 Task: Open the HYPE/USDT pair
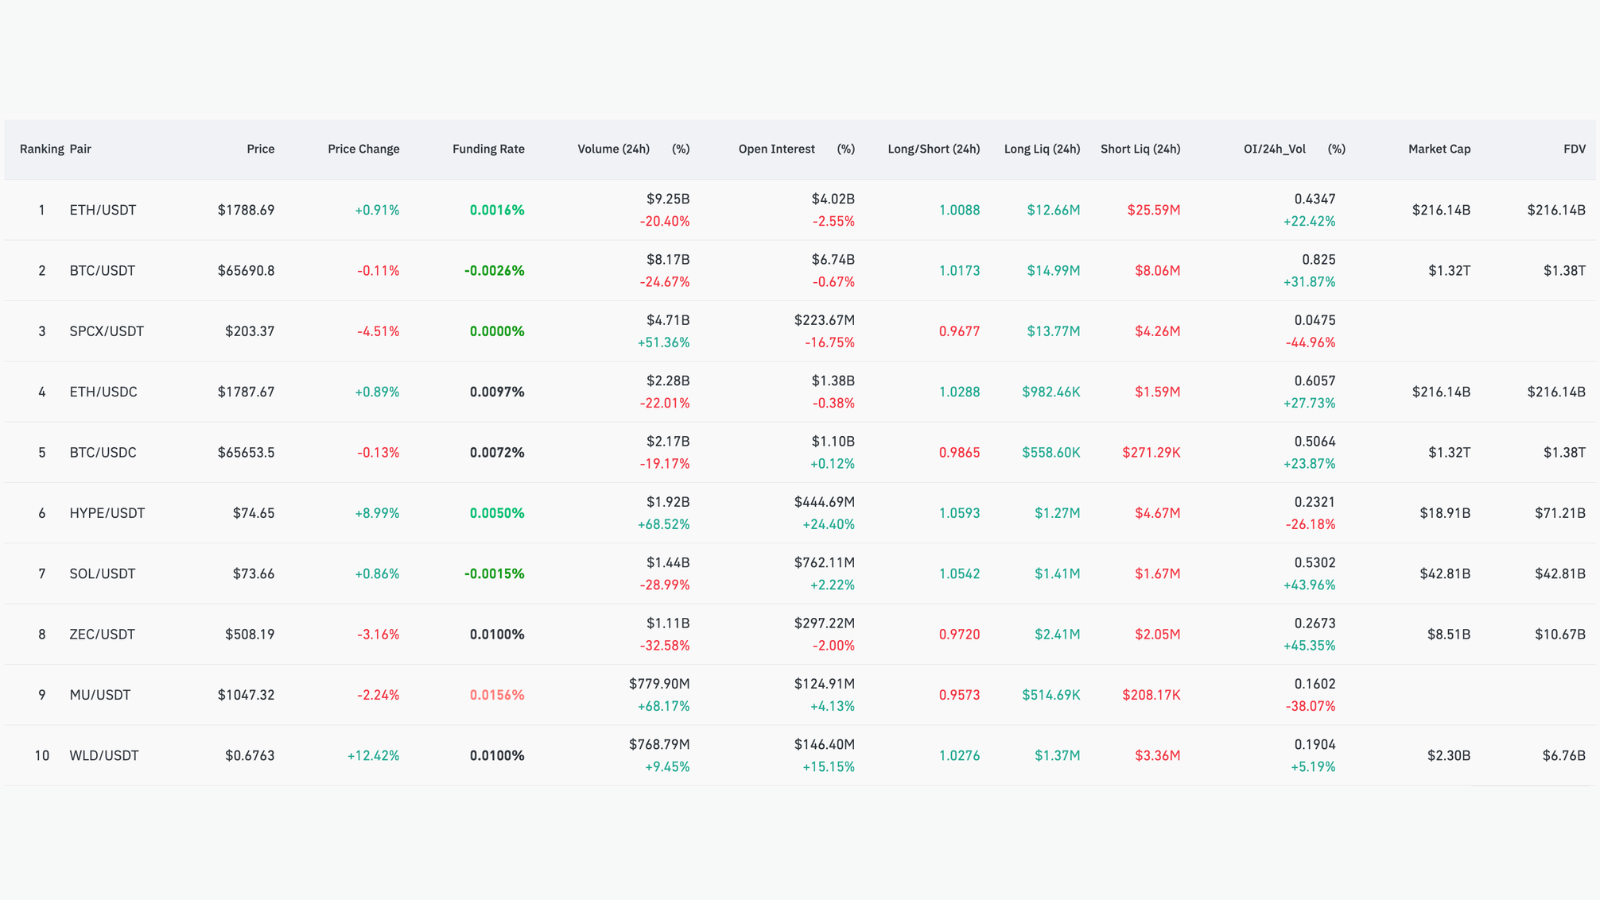(107, 513)
